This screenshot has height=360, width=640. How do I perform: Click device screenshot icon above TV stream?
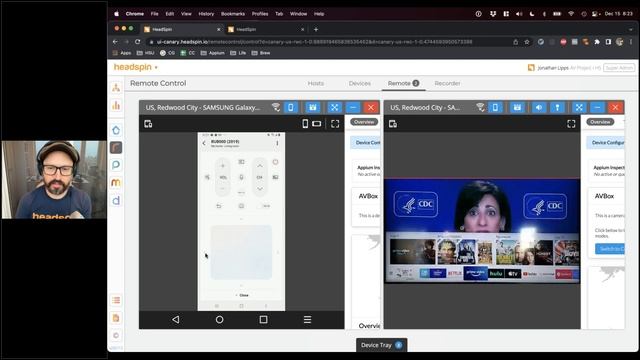(x=393, y=124)
